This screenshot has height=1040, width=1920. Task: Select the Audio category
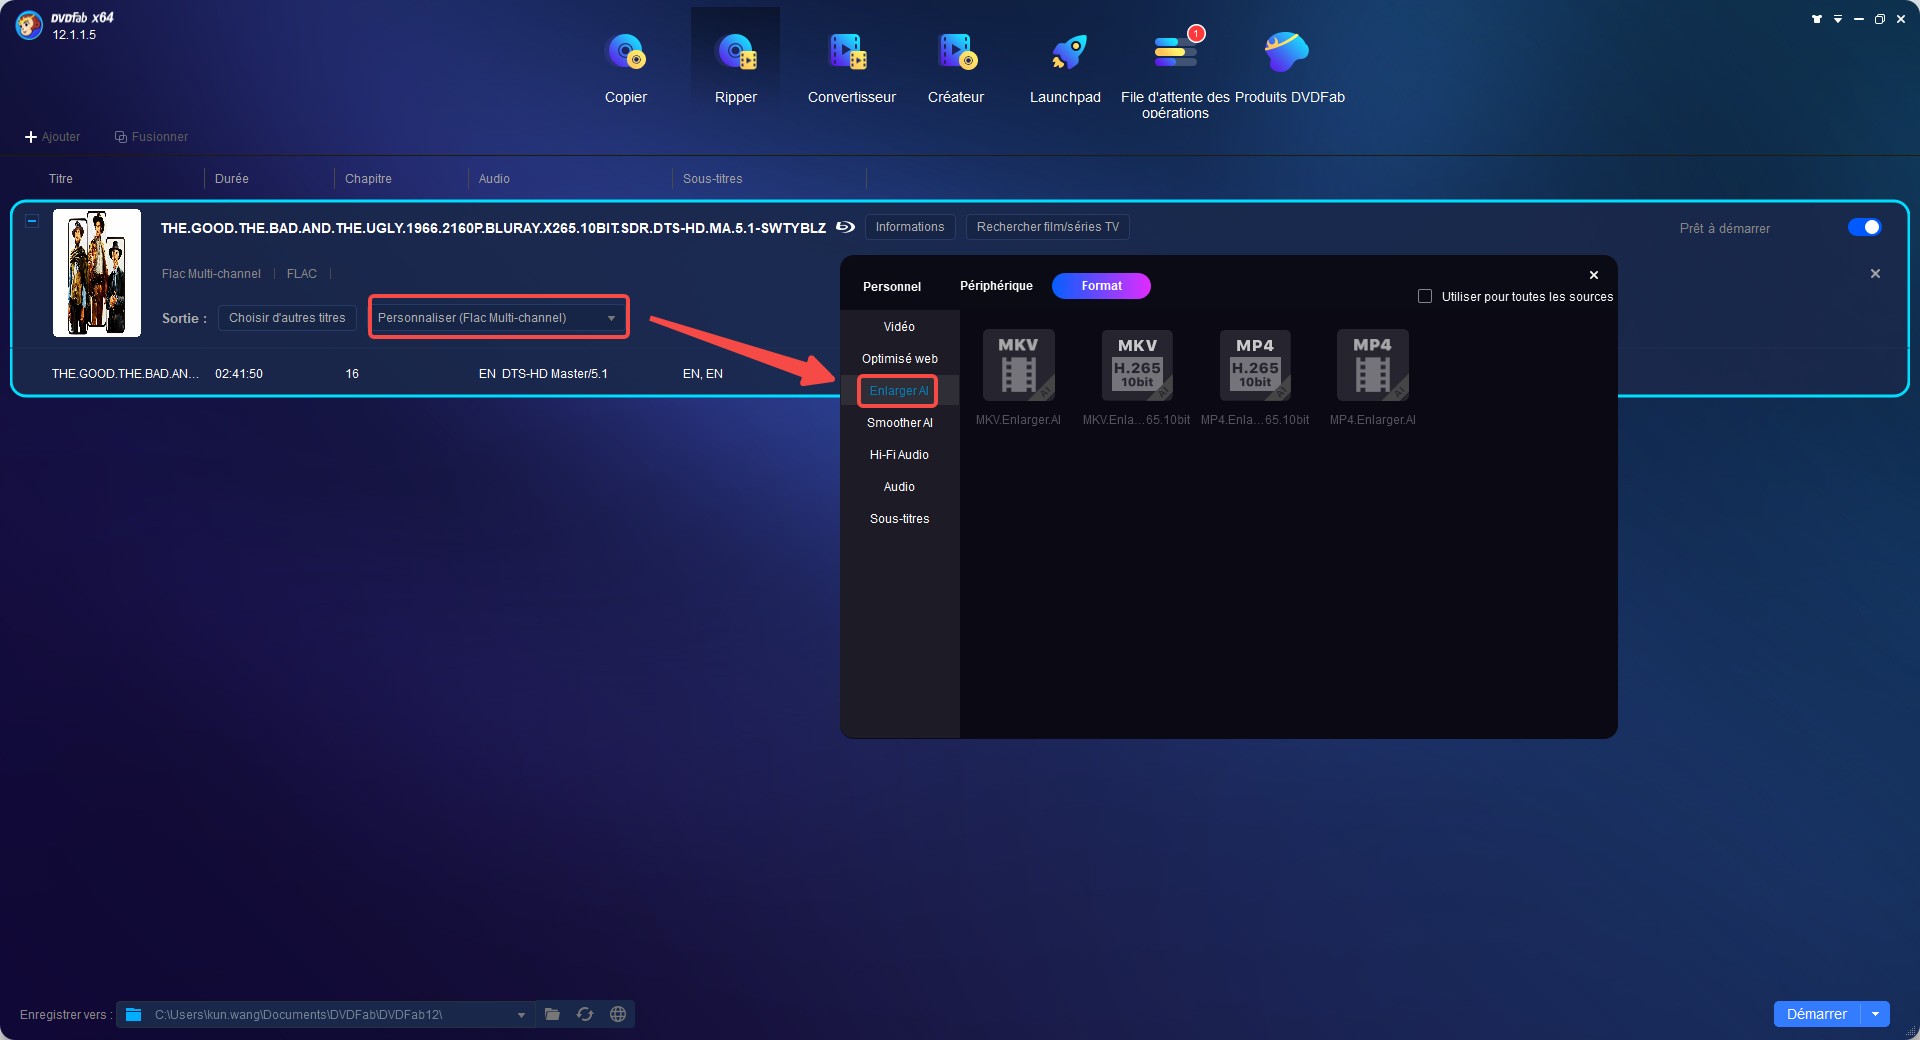pos(899,487)
